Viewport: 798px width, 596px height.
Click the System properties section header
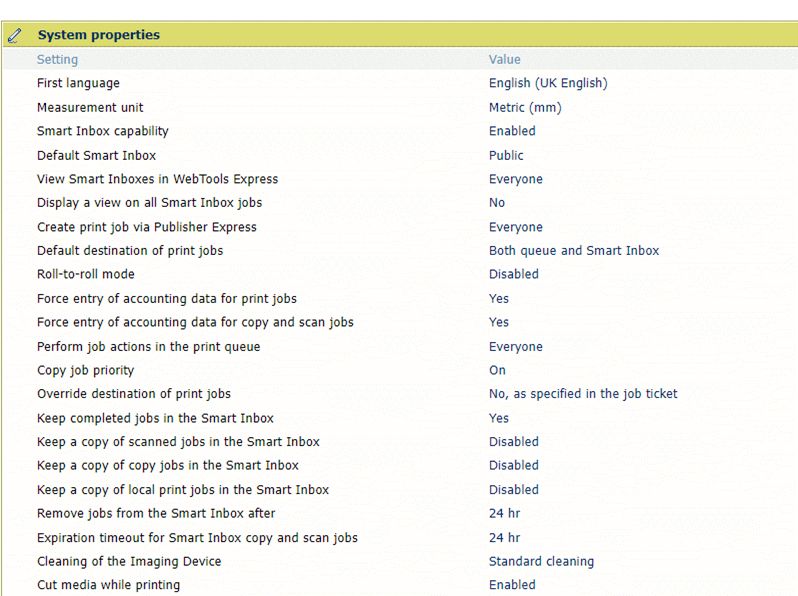[98, 35]
